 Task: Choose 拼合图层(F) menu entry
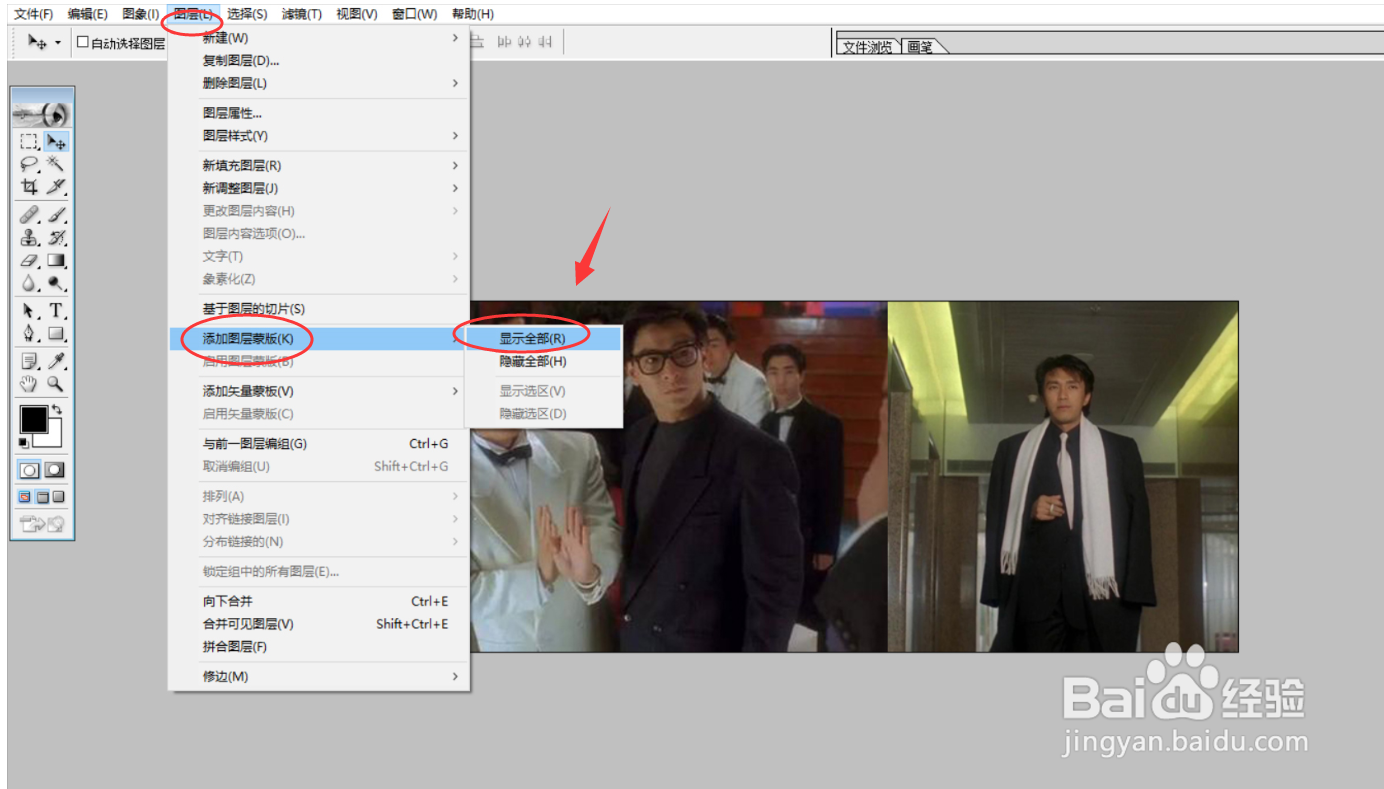pyautogui.click(x=318, y=647)
